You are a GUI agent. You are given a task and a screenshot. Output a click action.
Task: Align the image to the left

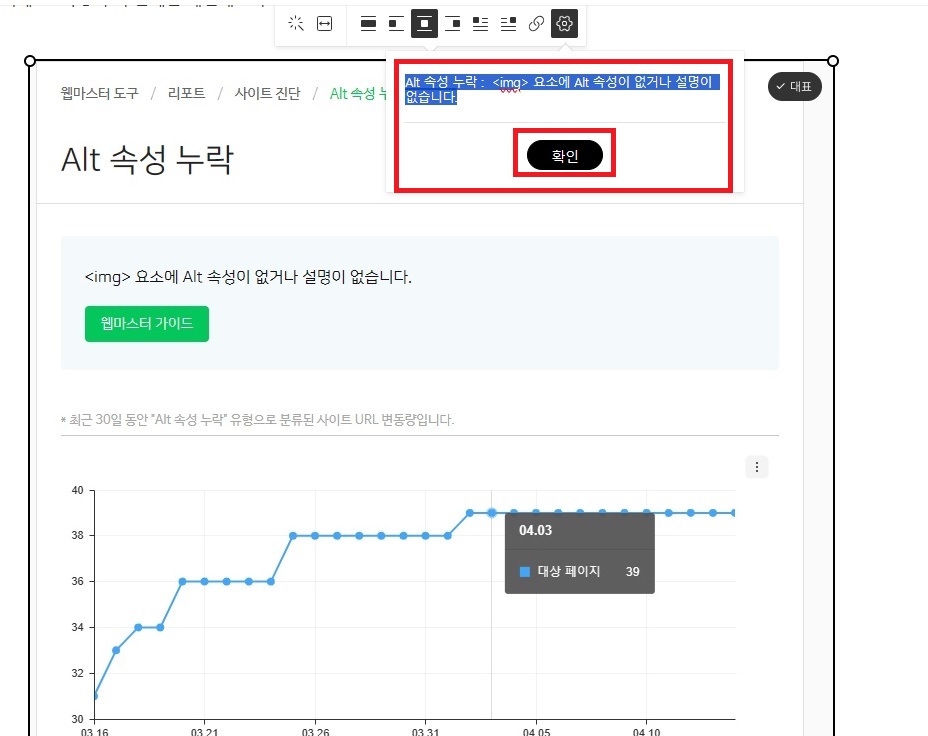(x=397, y=23)
